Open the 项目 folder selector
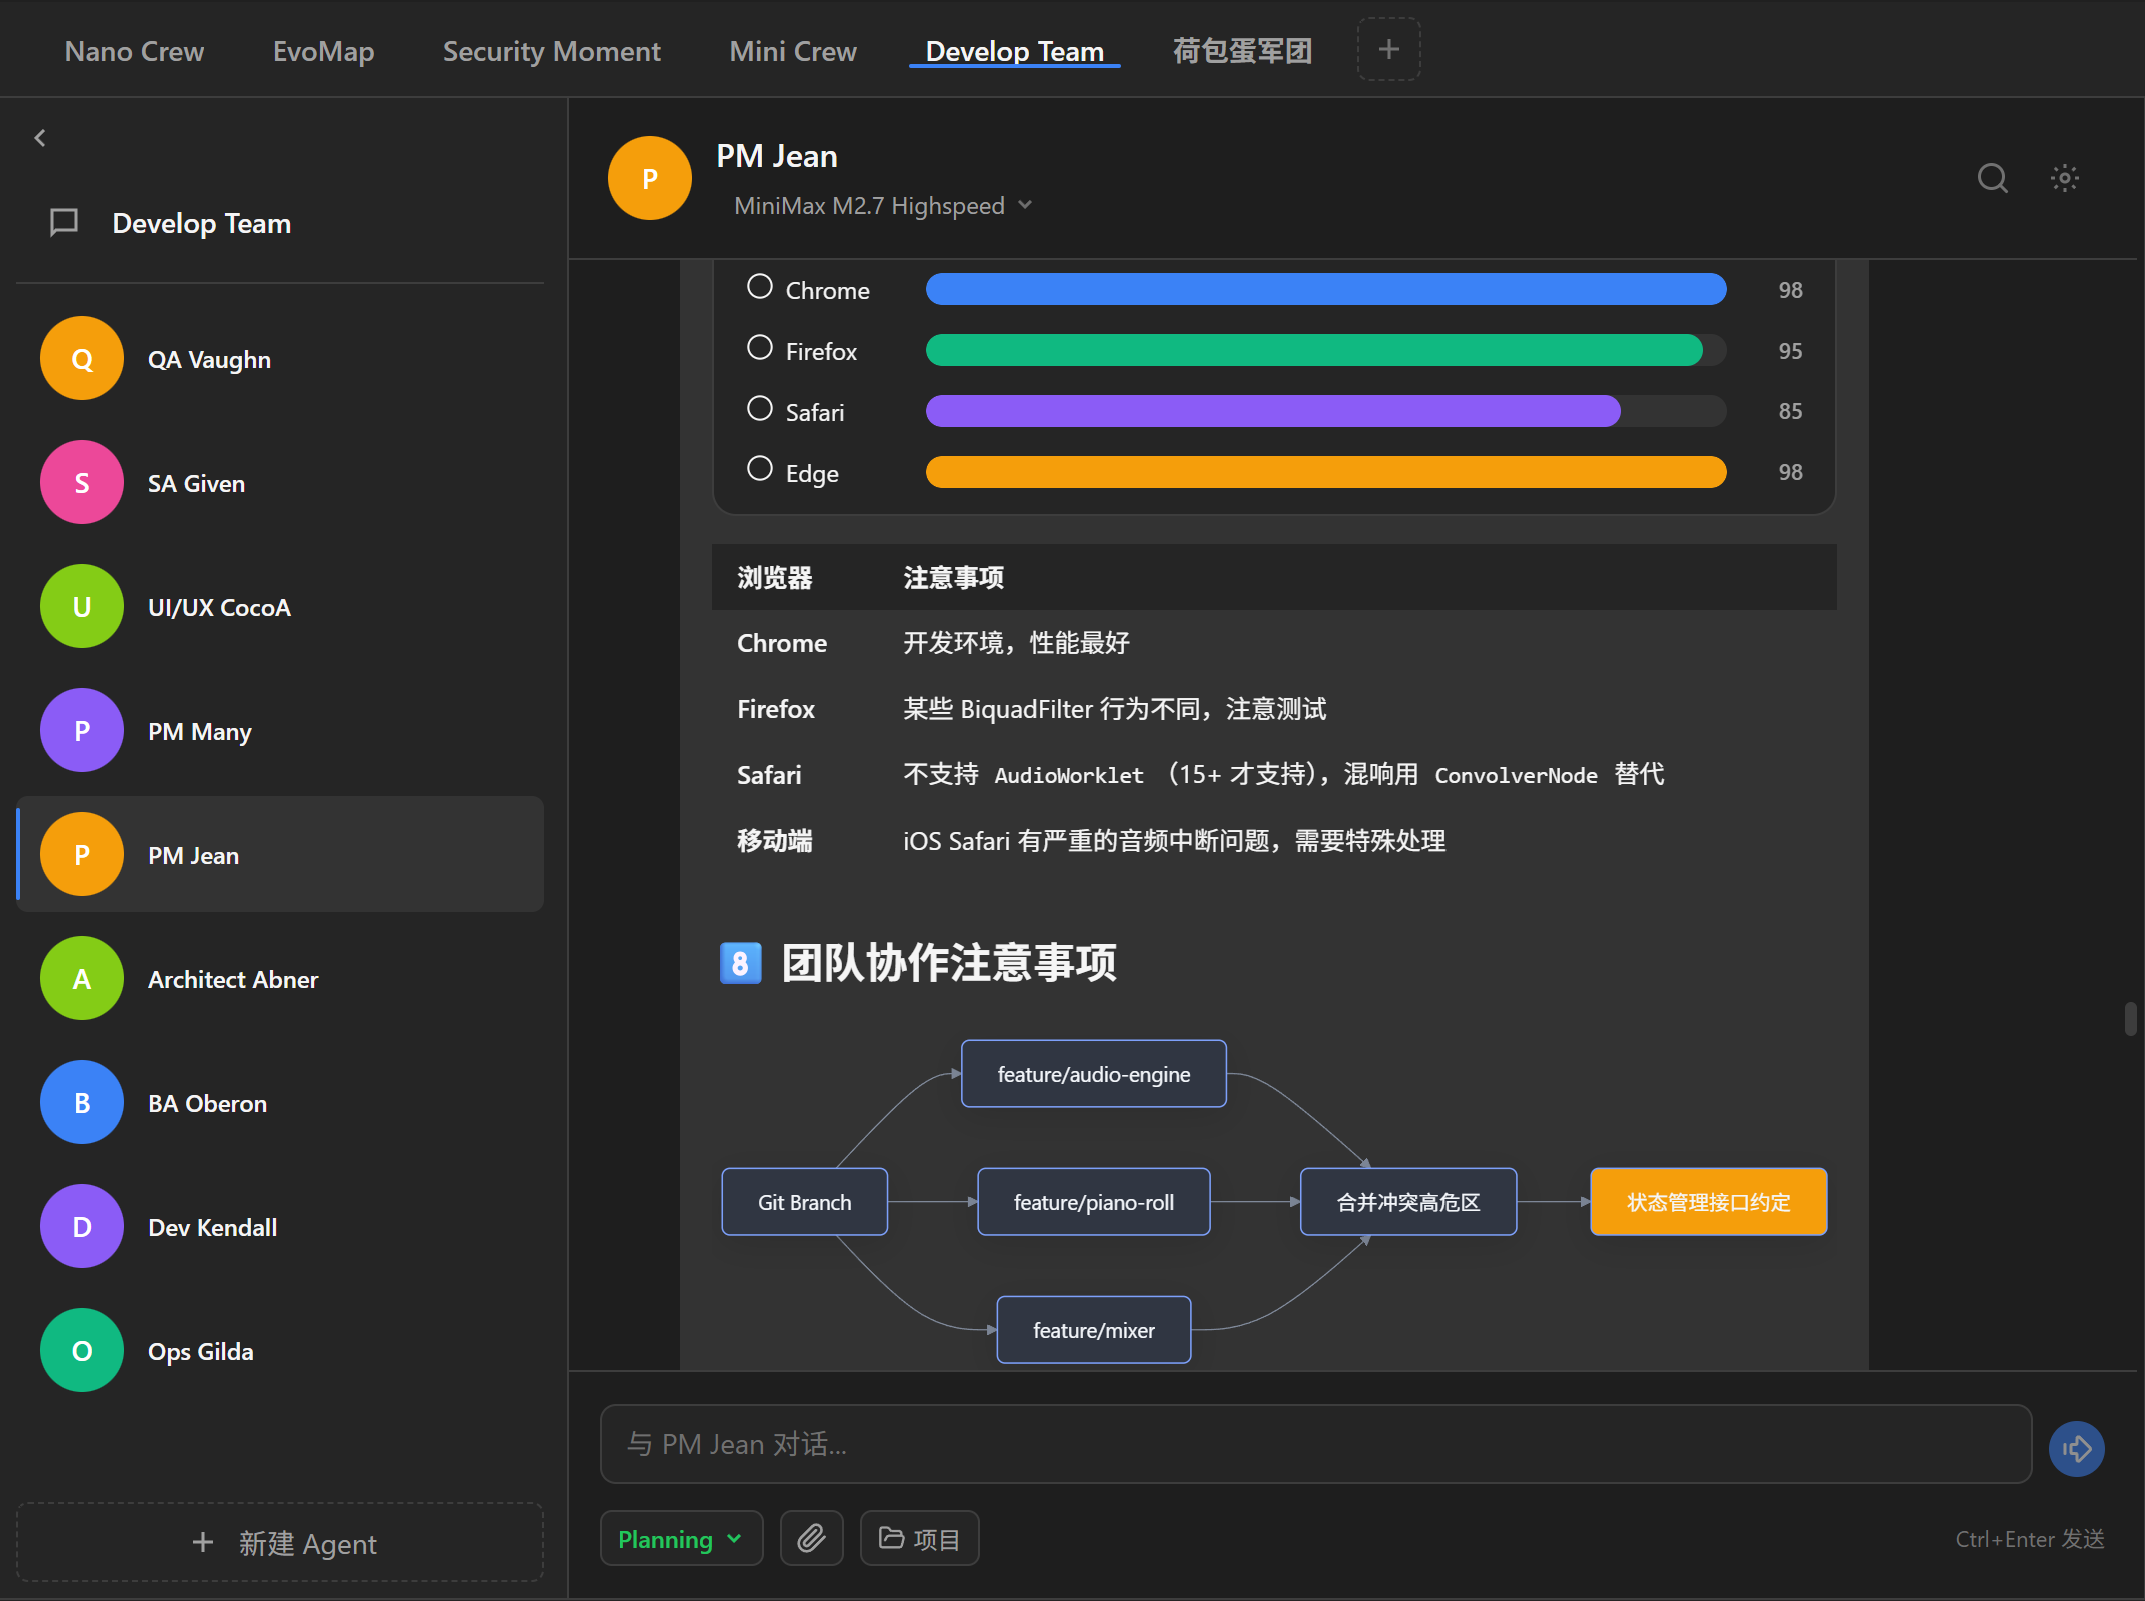This screenshot has width=2145, height=1601. coord(919,1538)
